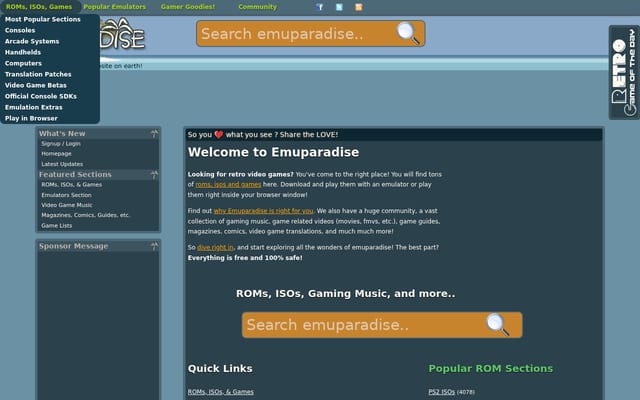Open the RSS feed icon in top bar
Image resolution: width=640 pixels, height=400 pixels.
359,7
